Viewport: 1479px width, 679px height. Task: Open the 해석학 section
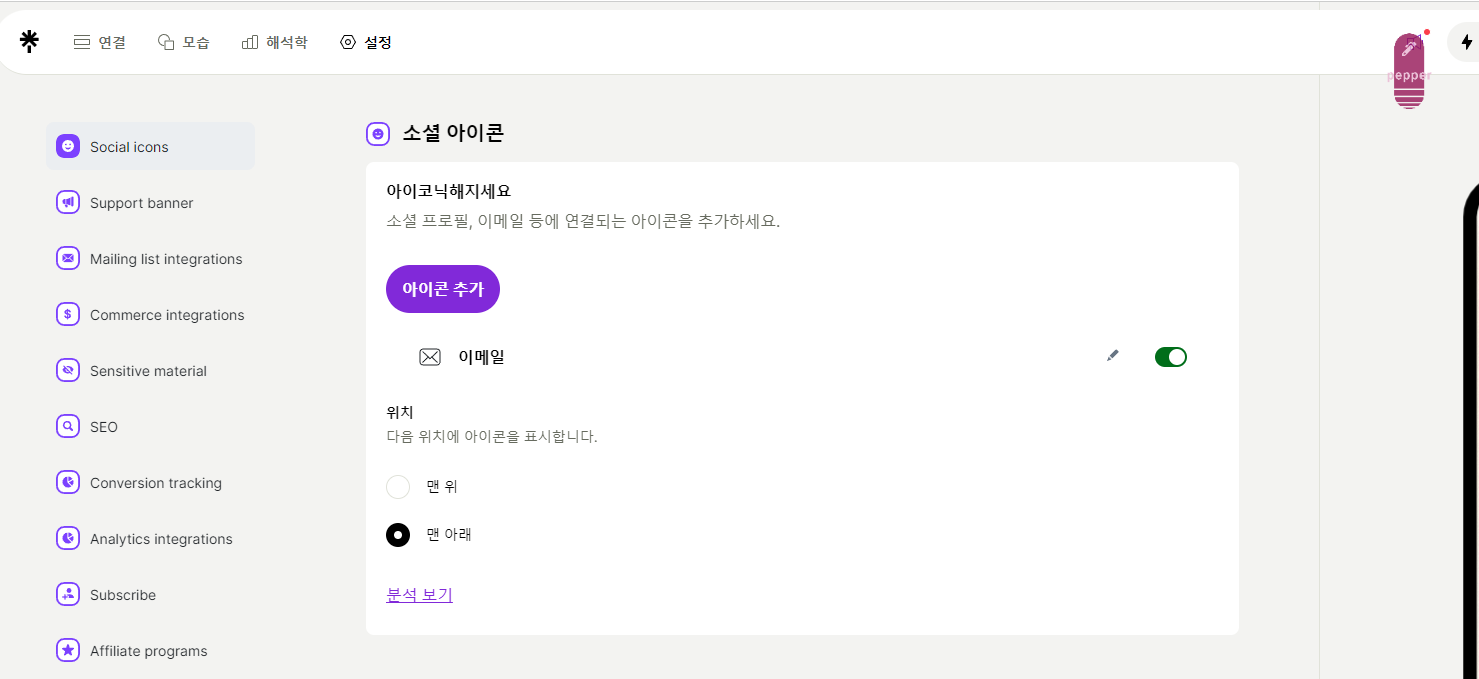(x=275, y=41)
